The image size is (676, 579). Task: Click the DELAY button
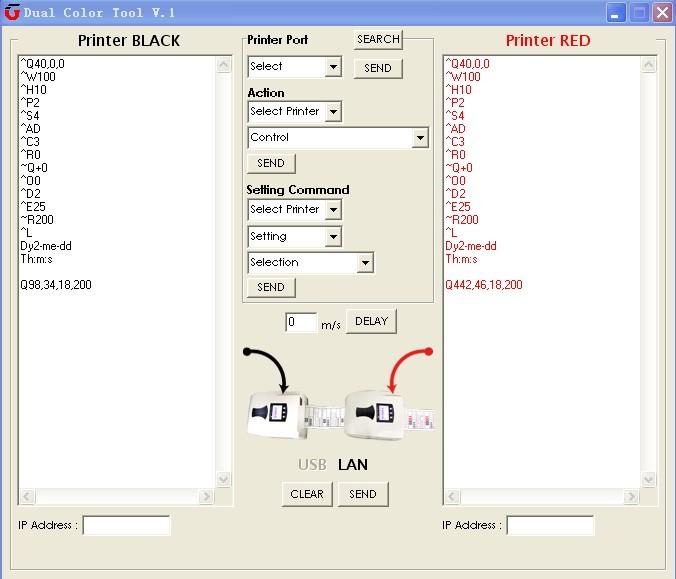[371, 322]
